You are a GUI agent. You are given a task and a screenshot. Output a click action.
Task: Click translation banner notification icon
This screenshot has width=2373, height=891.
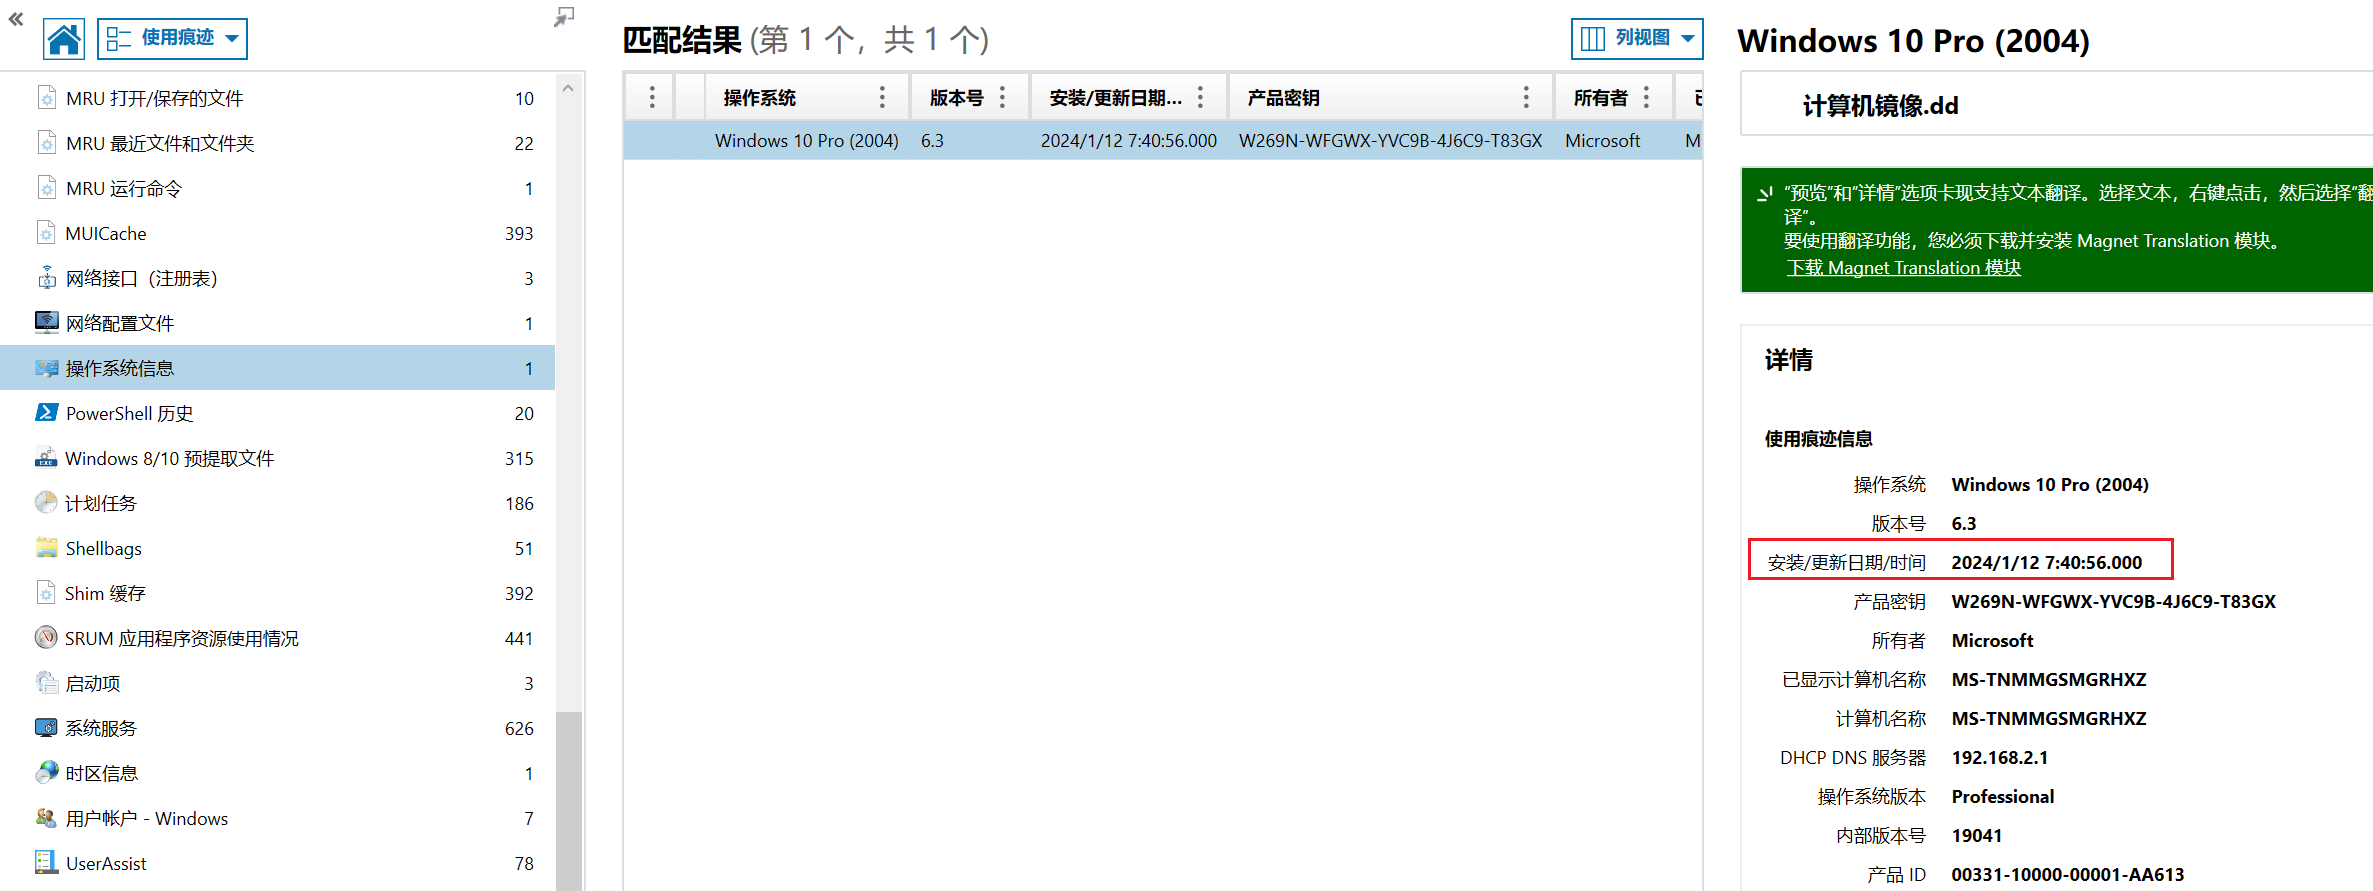(x=1765, y=194)
